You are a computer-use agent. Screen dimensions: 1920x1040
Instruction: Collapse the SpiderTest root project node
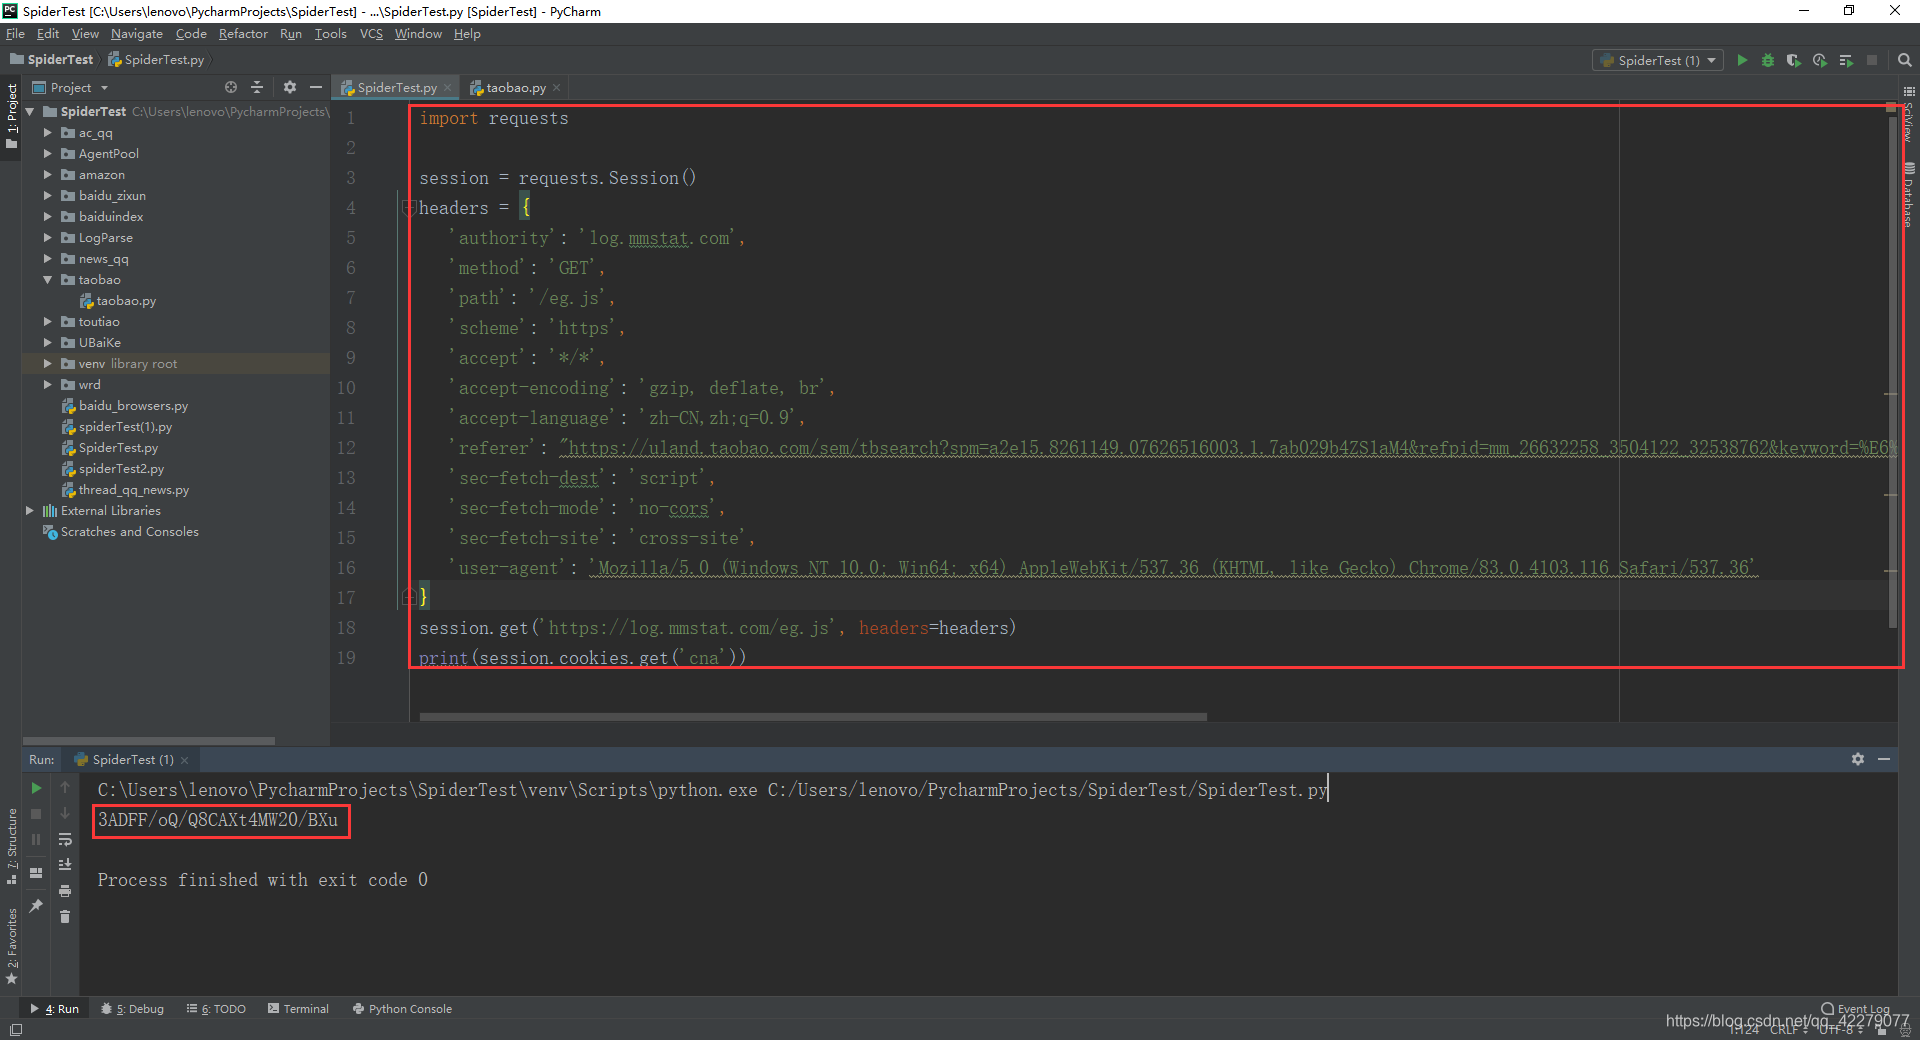pos(29,111)
